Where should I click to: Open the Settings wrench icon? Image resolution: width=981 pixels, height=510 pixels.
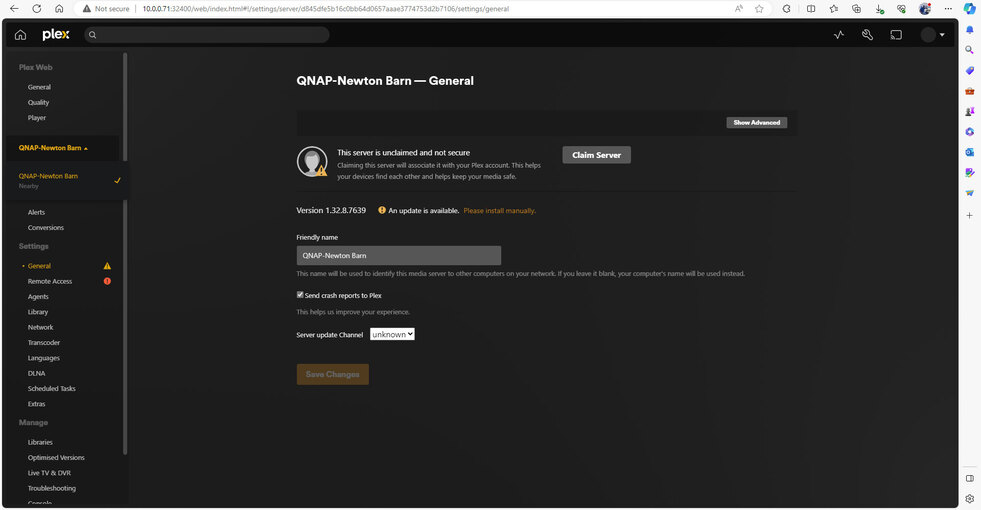[x=867, y=35]
